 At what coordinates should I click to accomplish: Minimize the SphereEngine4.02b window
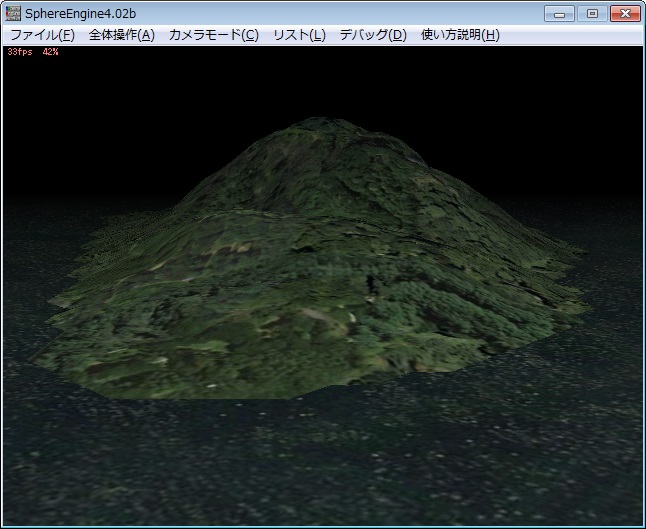point(559,14)
